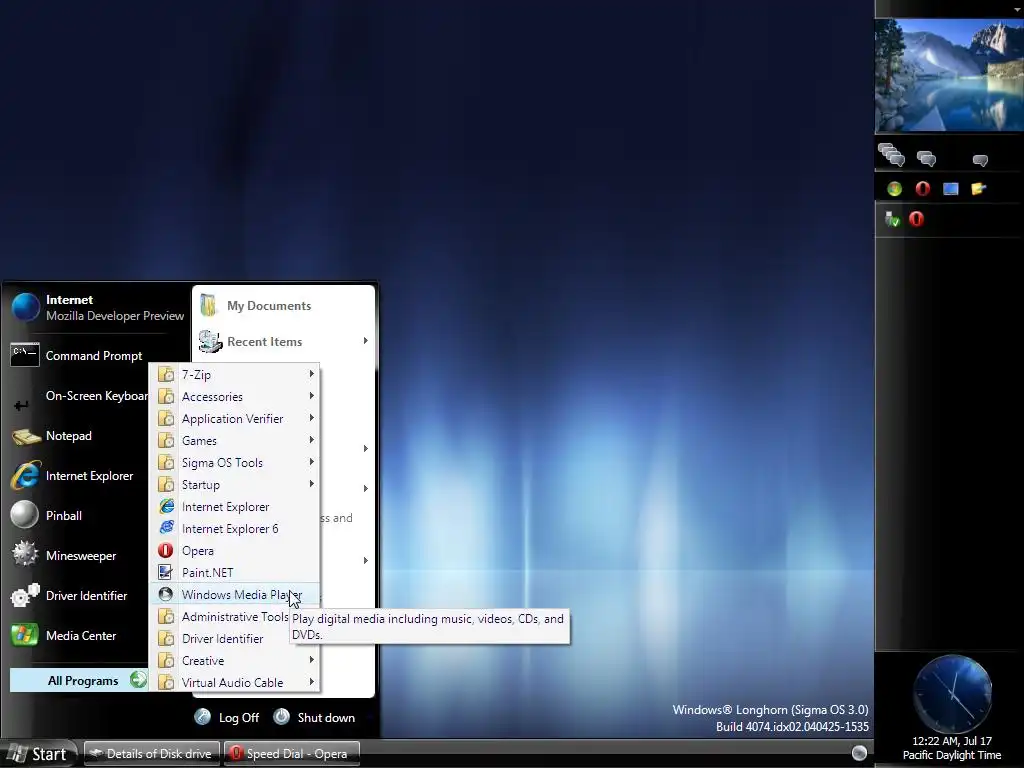
Task: Launch Command Prompt from pinned list
Action: (77, 356)
